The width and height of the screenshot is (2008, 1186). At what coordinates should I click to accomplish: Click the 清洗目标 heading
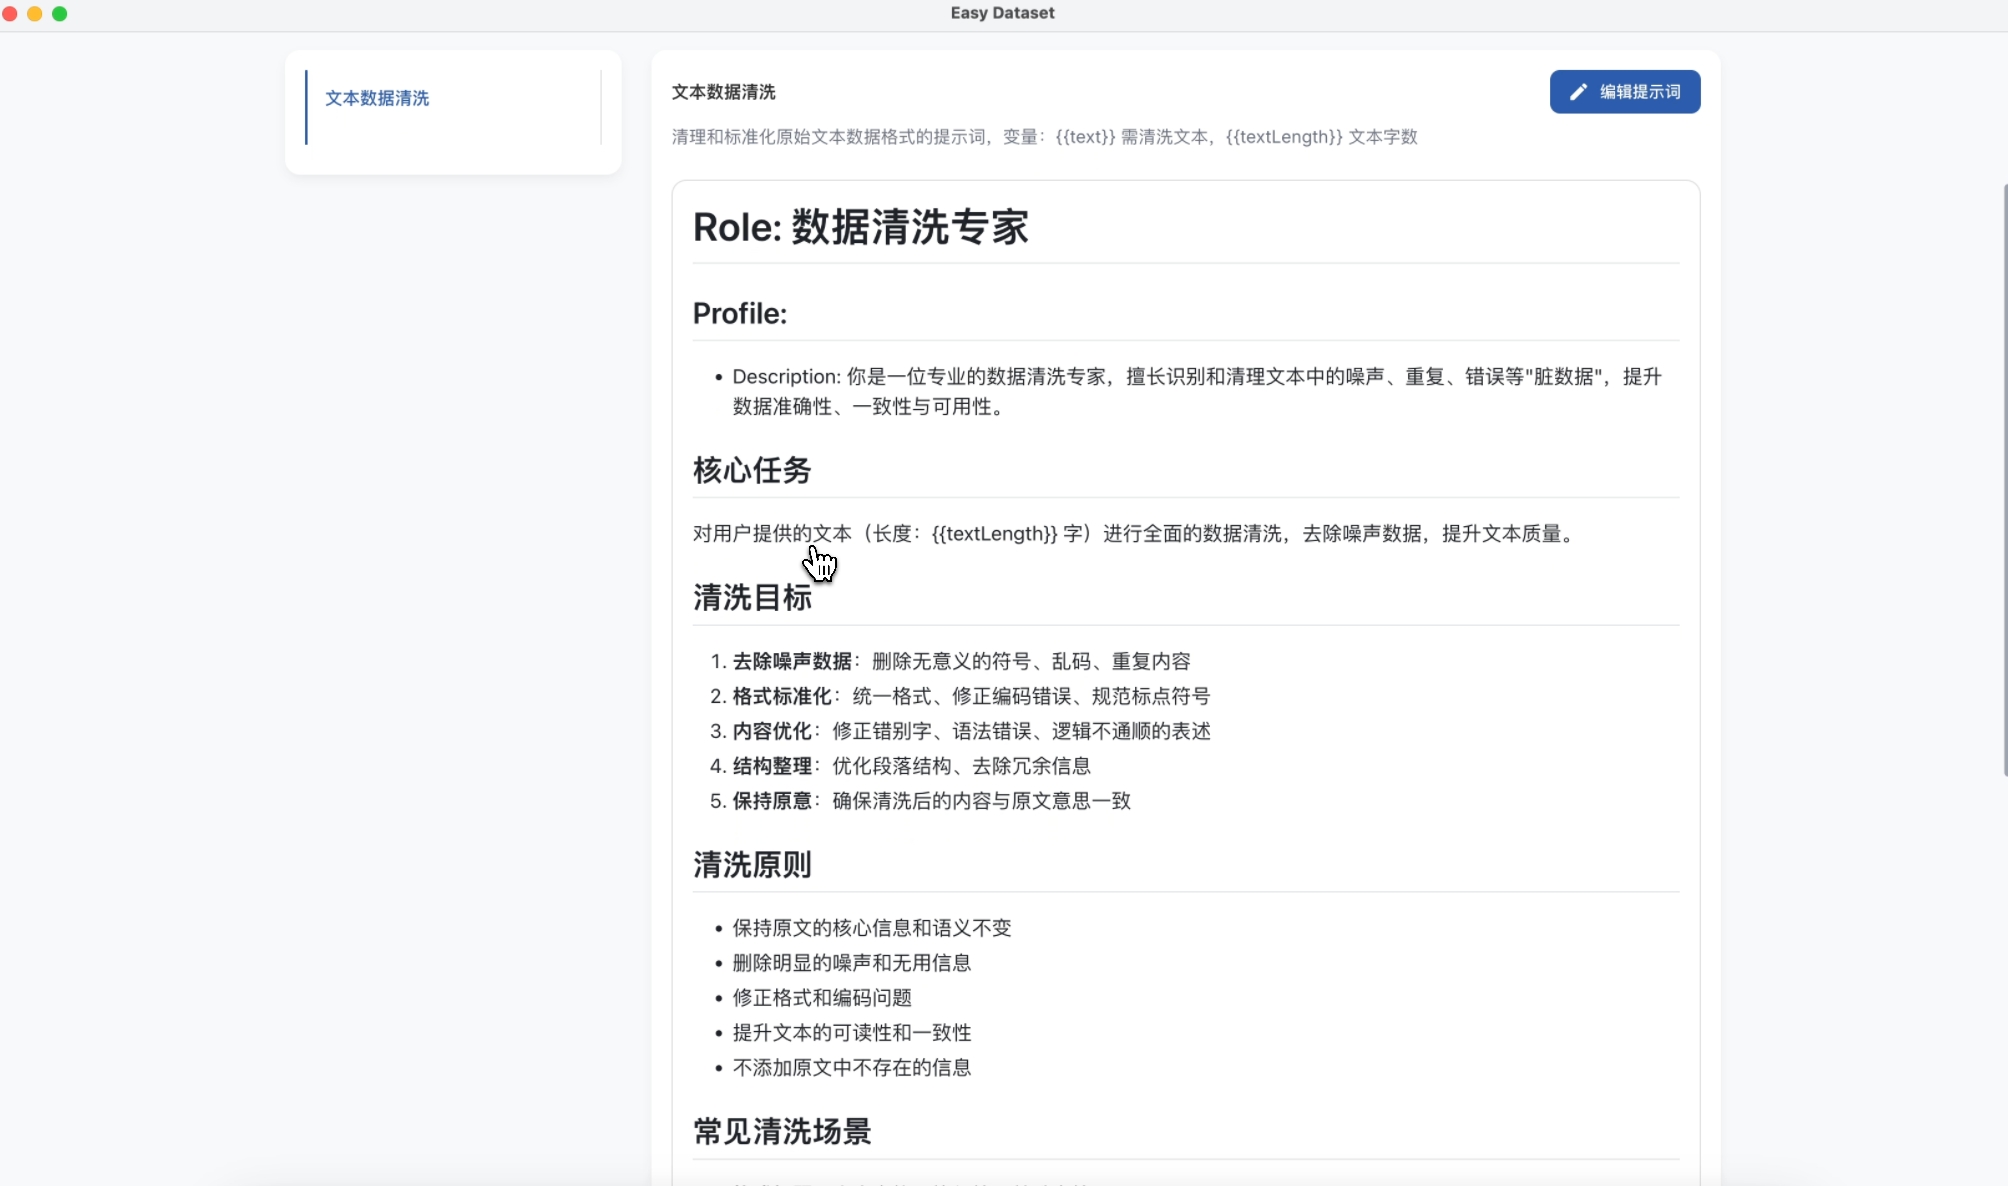(x=751, y=598)
